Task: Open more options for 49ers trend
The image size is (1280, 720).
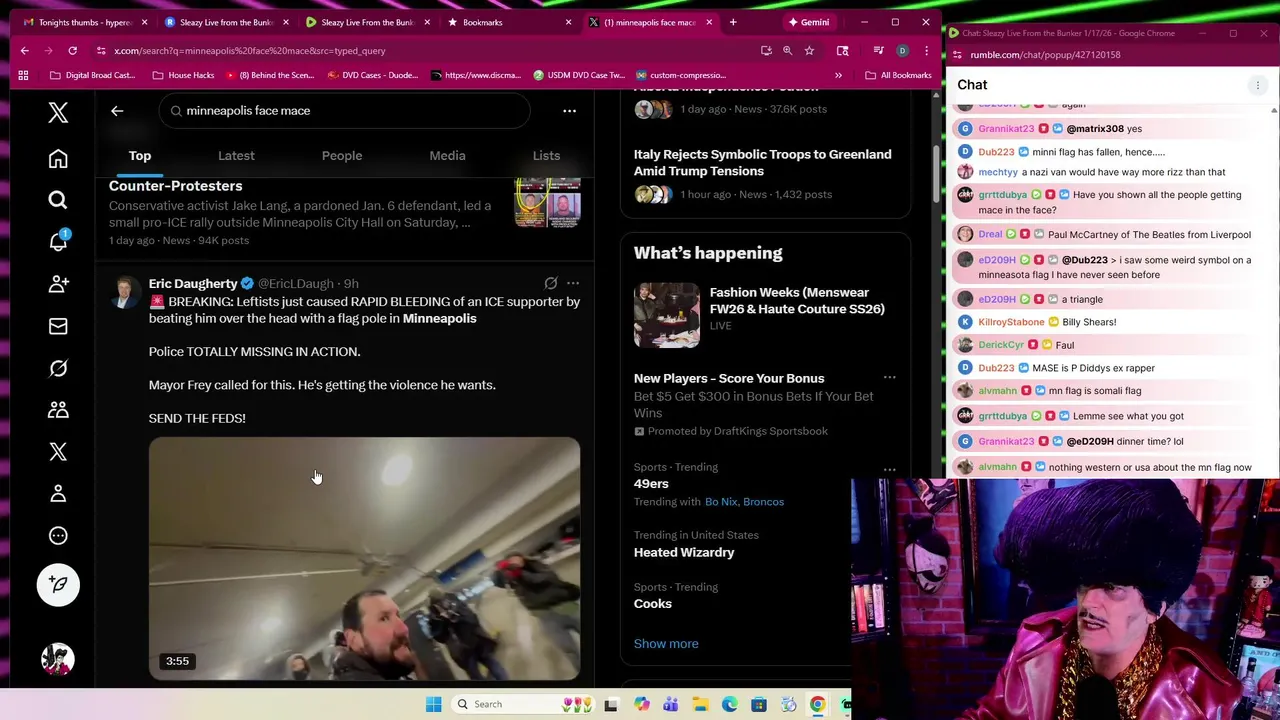Action: 889,469
